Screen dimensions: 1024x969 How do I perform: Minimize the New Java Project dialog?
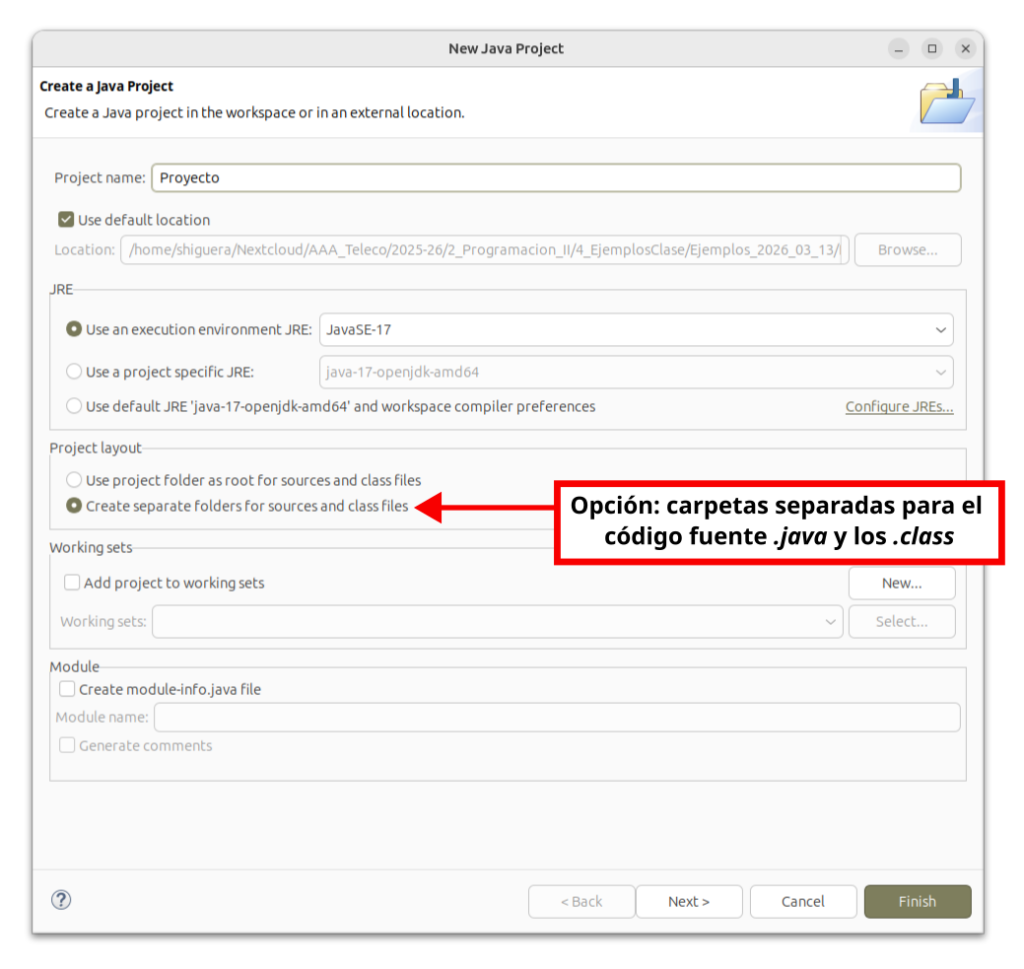899,48
